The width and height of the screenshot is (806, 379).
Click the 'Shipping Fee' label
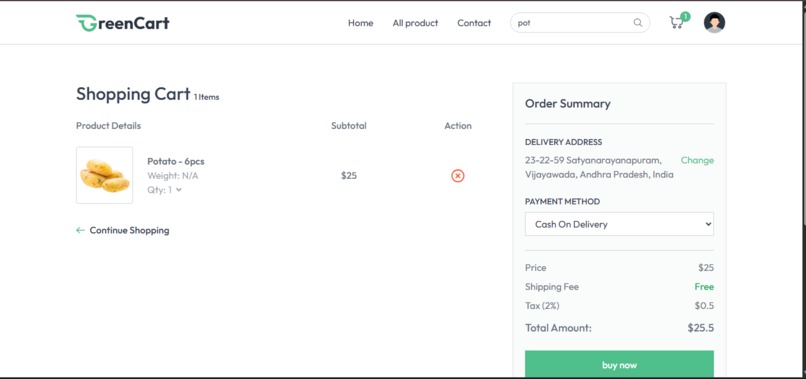[x=552, y=287]
